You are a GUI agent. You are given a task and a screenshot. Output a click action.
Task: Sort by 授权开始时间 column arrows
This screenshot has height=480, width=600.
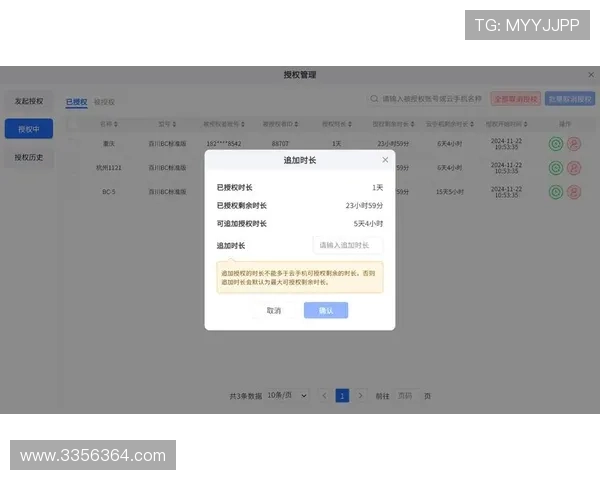click(x=525, y=124)
